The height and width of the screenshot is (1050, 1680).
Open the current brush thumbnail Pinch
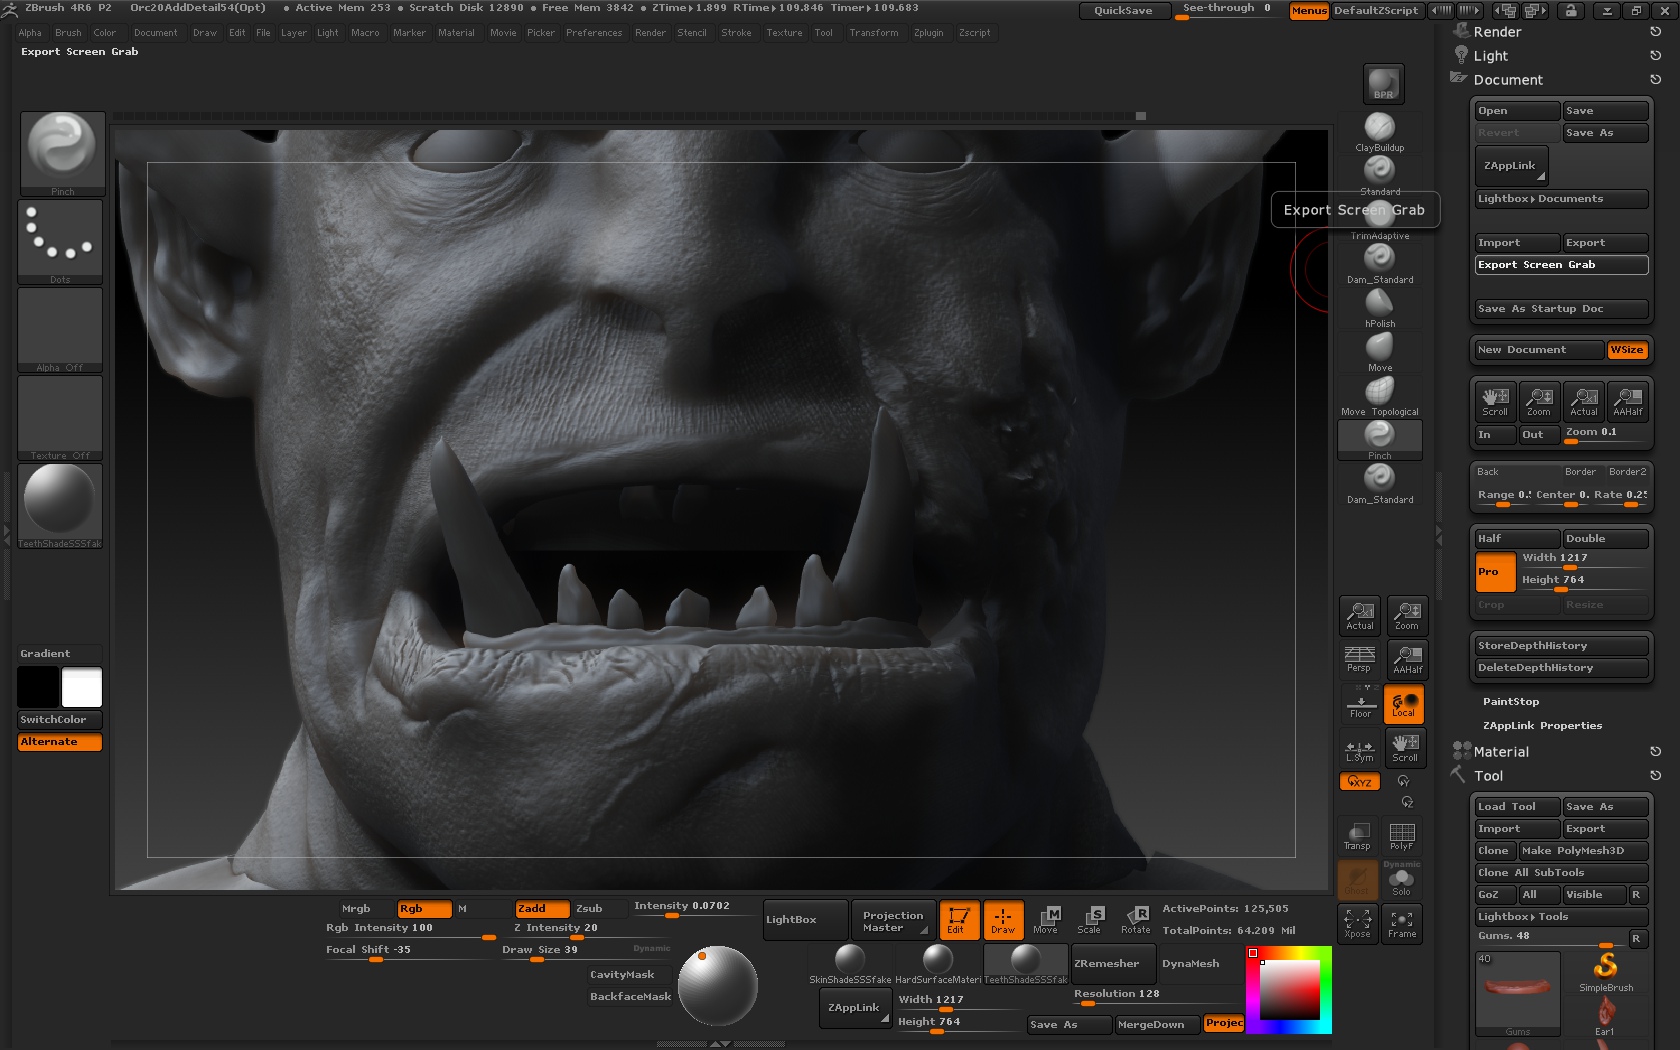click(62, 153)
